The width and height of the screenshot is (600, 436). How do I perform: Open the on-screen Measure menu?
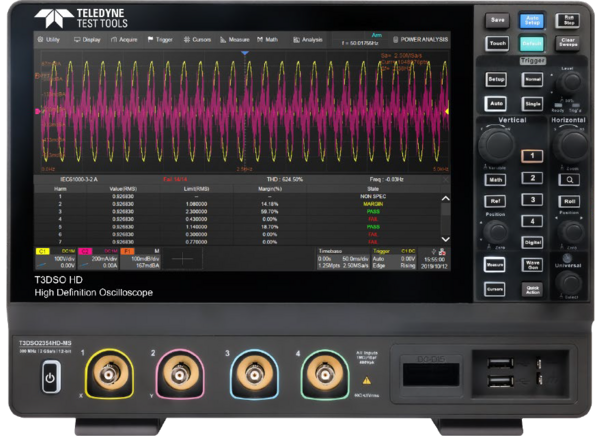click(x=235, y=39)
